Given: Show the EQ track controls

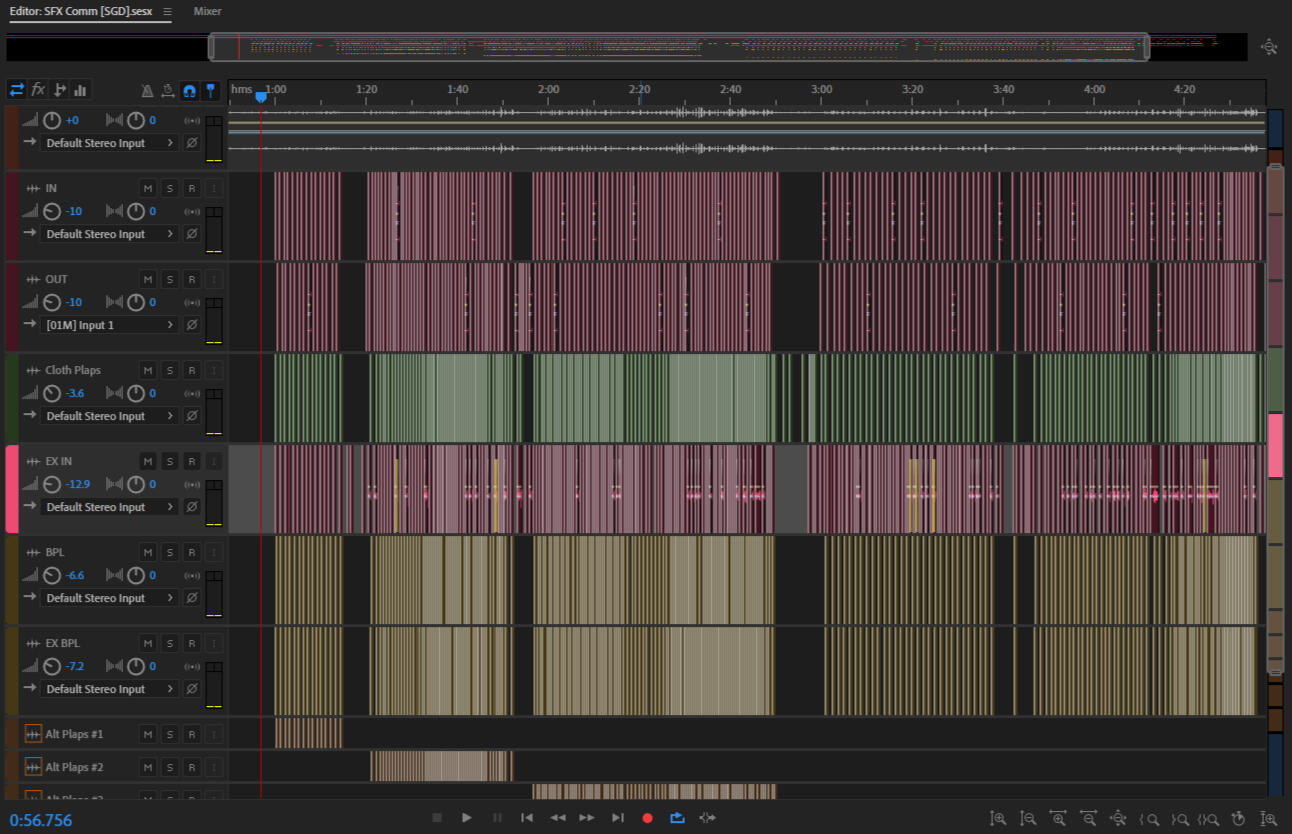Looking at the screenshot, I should (x=80, y=90).
